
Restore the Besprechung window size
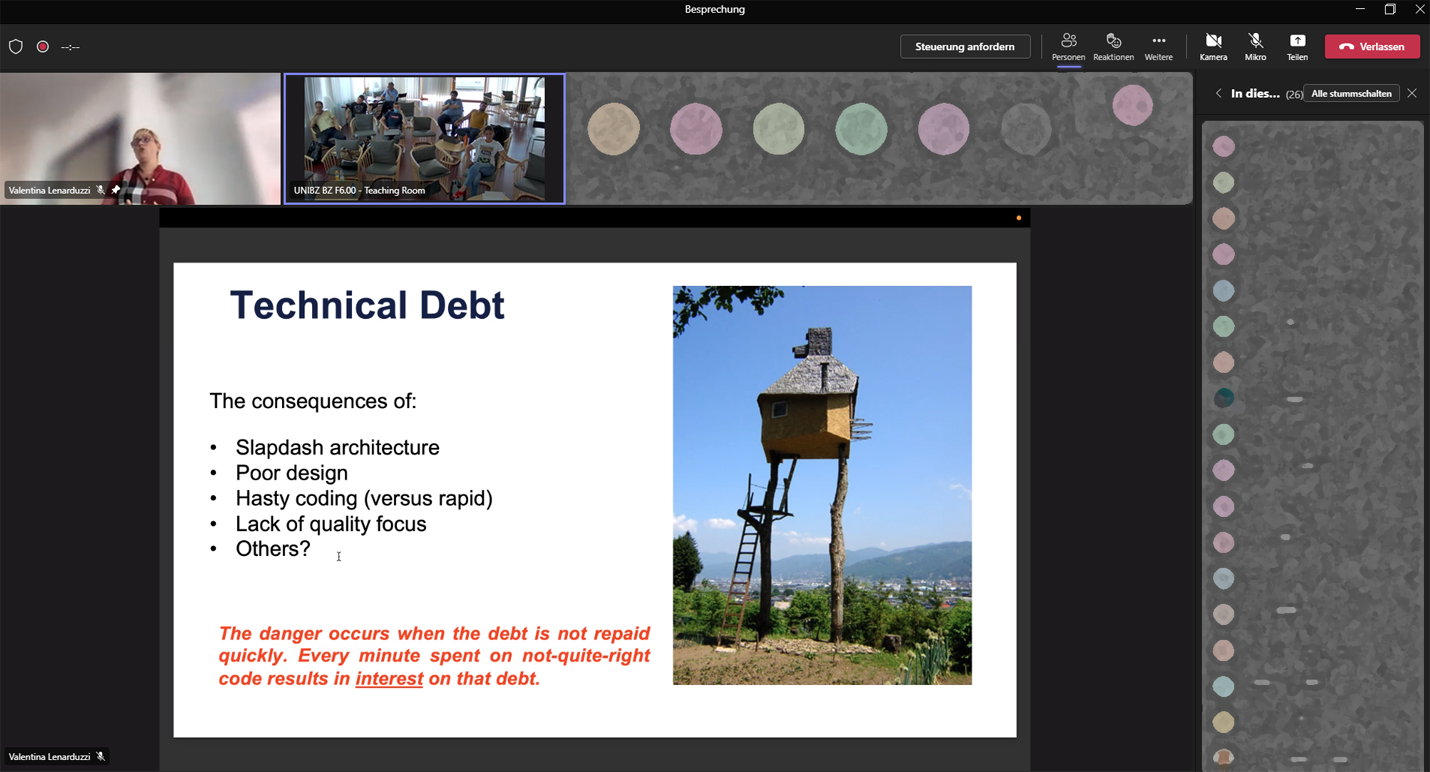coord(1389,9)
